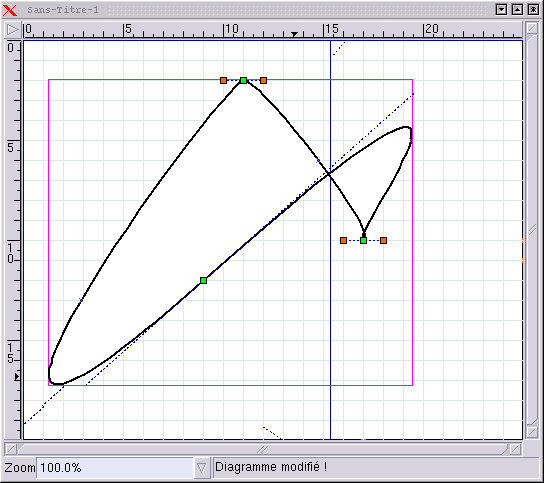Click the vertical scrollbar thumb
The image size is (544, 483).
click(x=532, y=230)
